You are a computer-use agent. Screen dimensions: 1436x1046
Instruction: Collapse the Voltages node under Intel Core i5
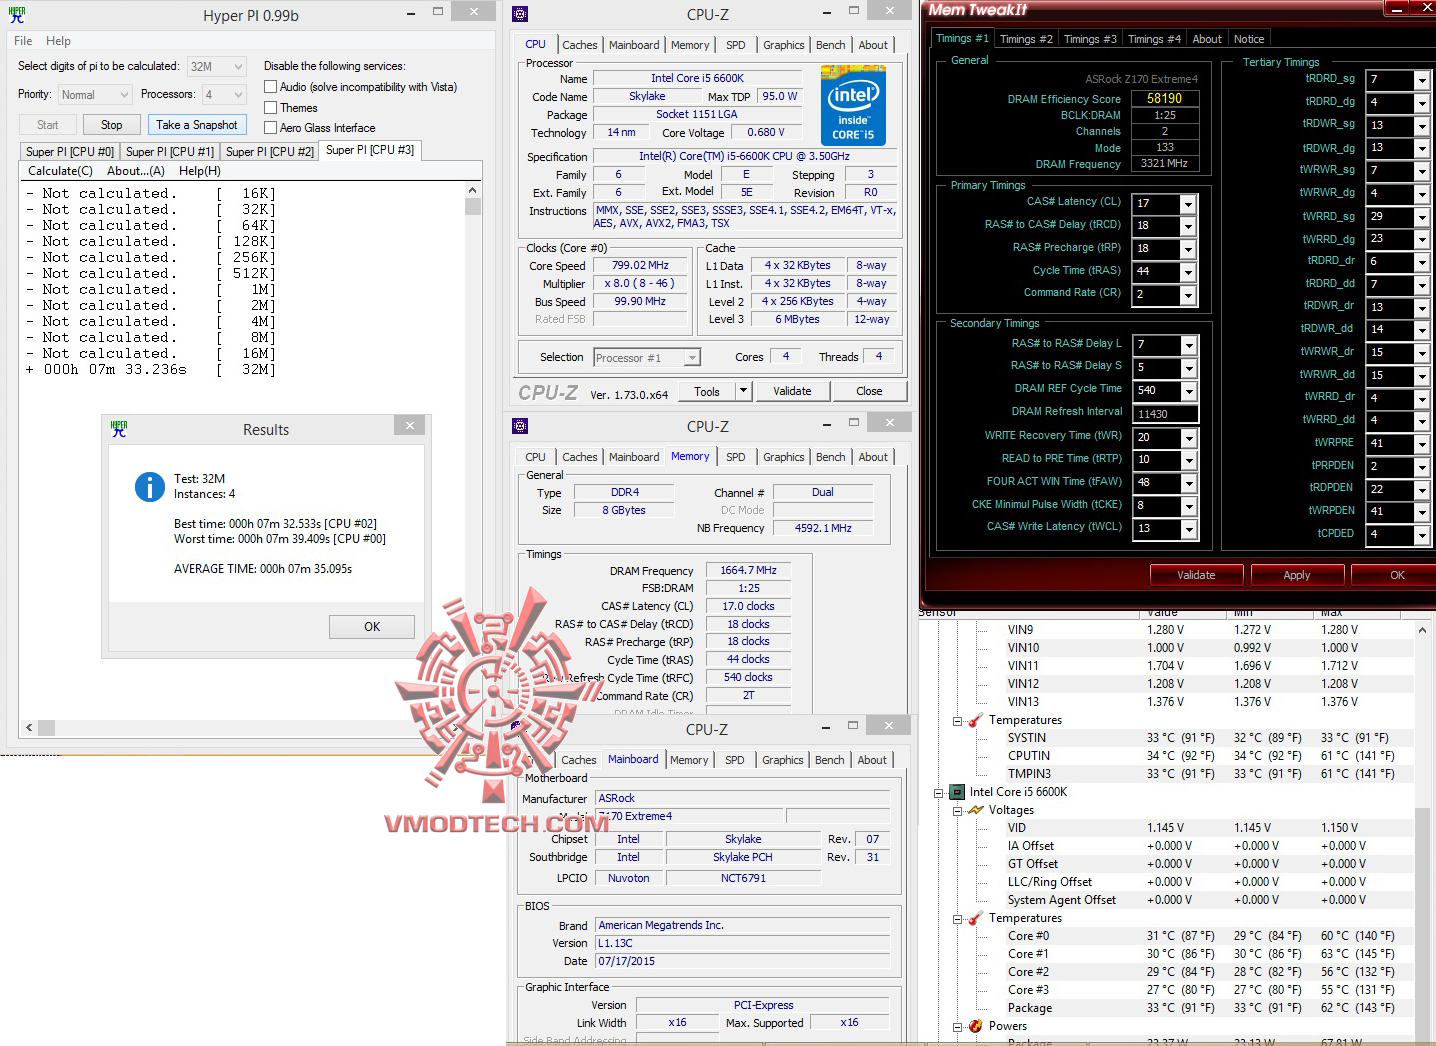click(957, 811)
